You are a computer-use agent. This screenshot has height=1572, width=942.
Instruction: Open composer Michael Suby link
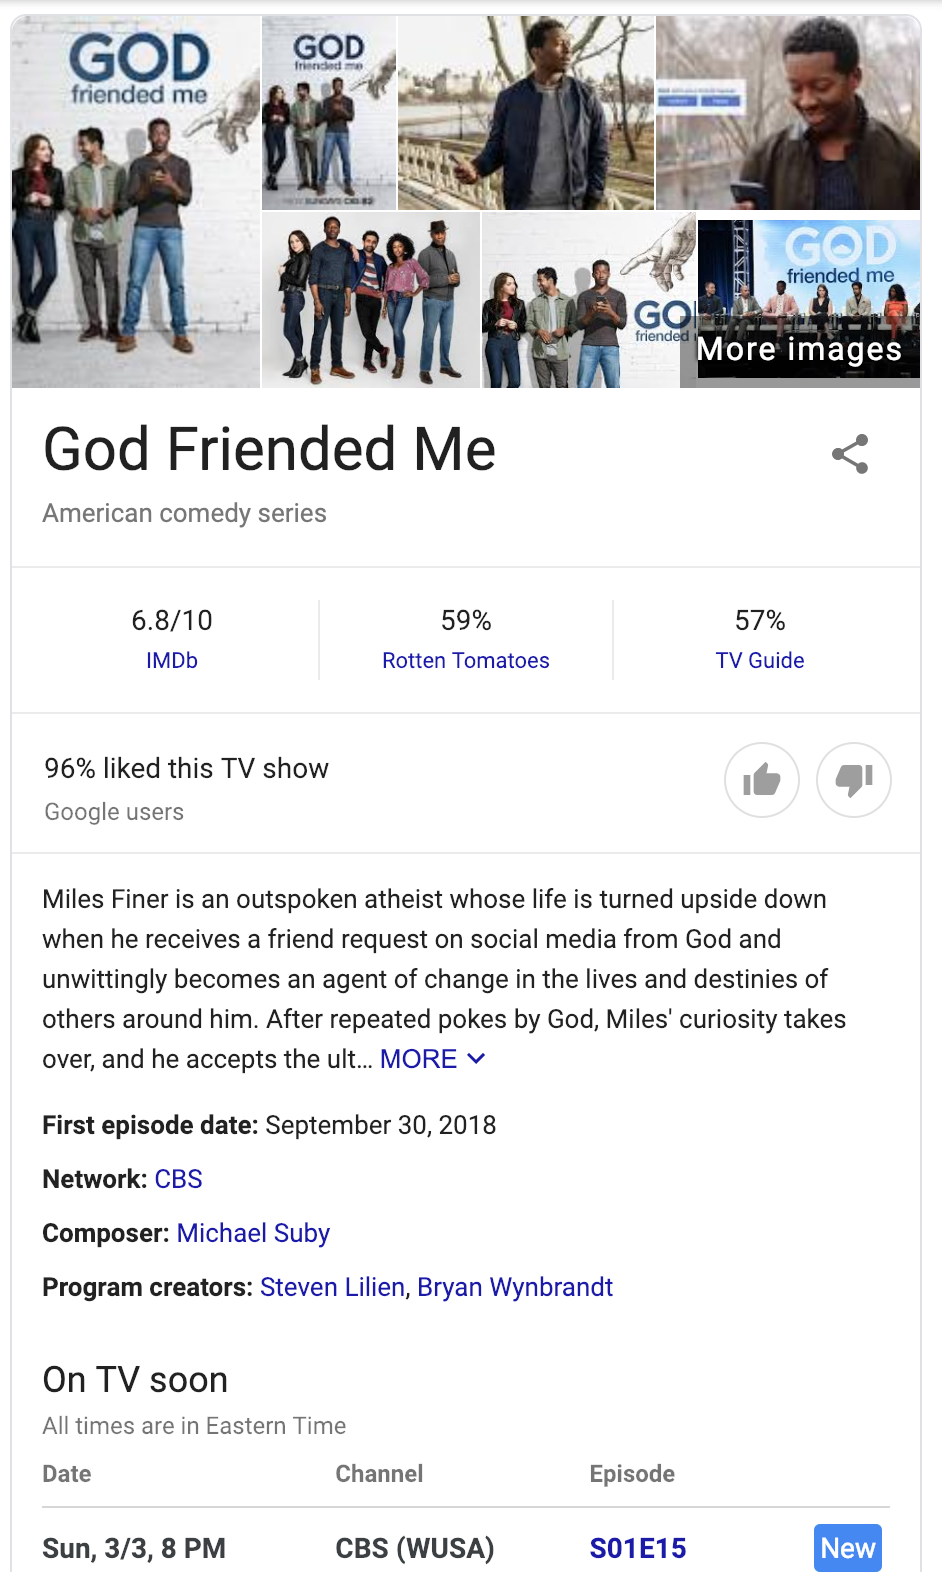coord(253,1233)
